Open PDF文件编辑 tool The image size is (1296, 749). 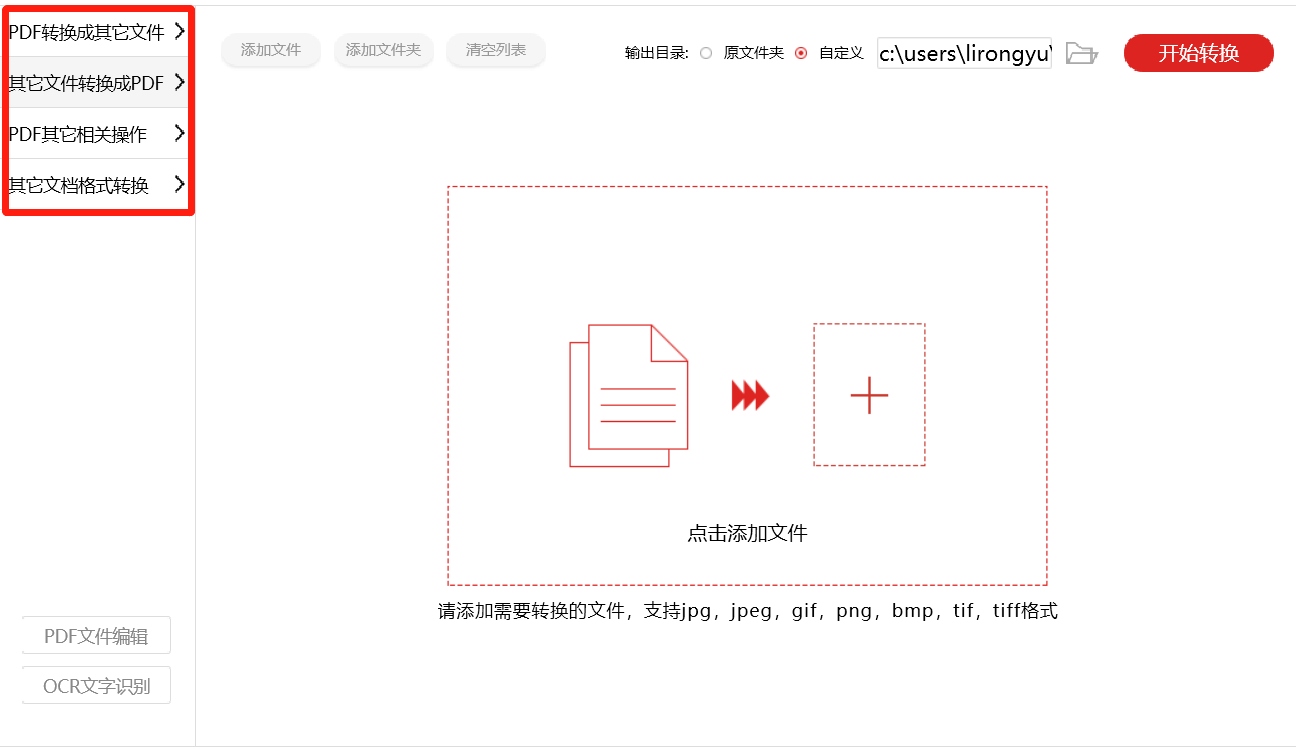point(96,636)
